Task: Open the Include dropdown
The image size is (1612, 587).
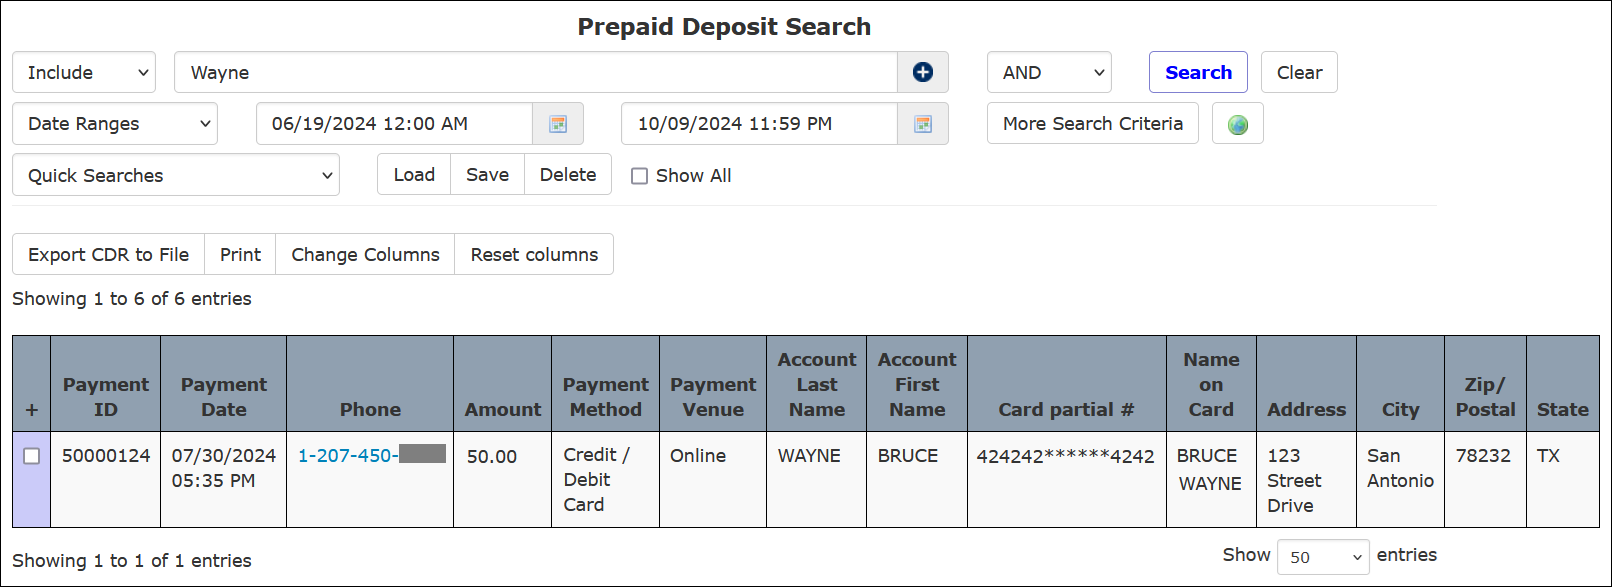Action: [84, 72]
